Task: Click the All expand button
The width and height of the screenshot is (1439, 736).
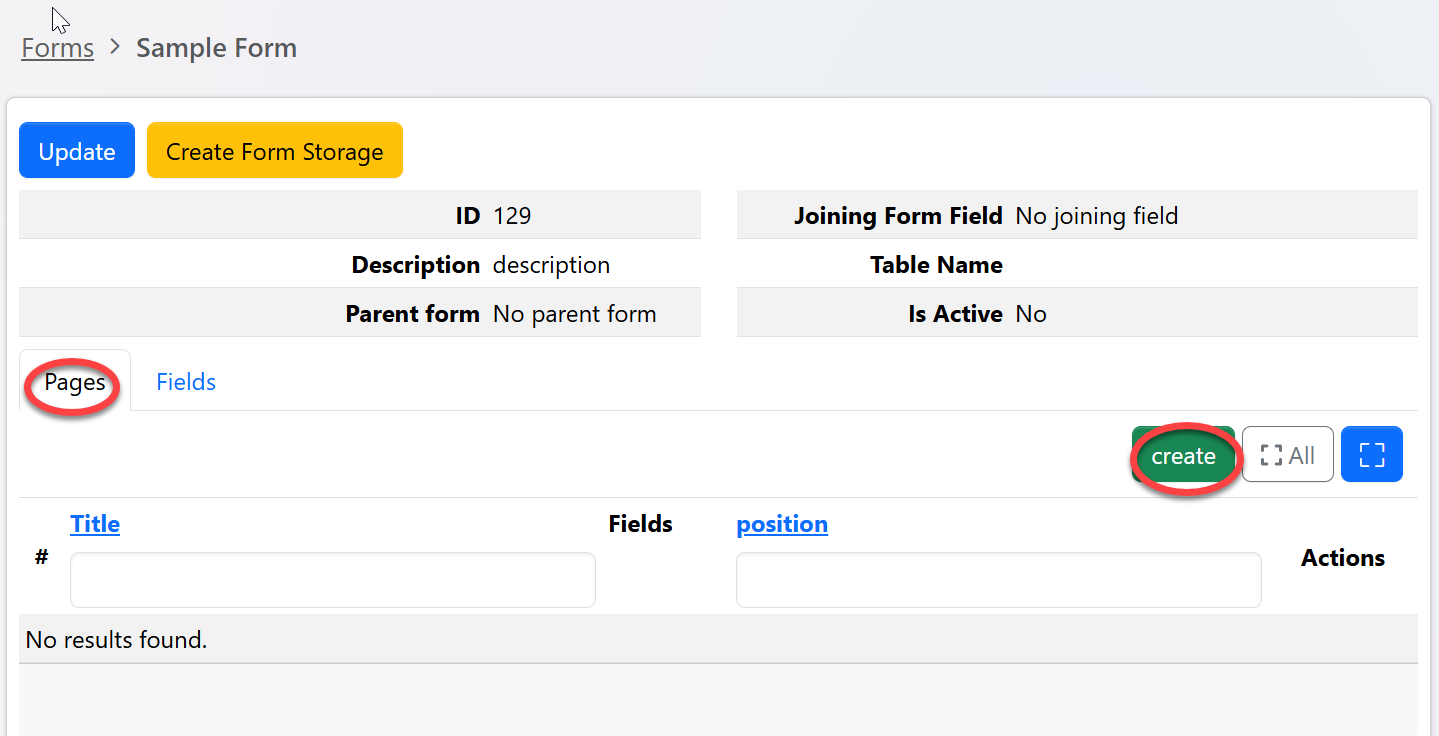Action: (1287, 455)
